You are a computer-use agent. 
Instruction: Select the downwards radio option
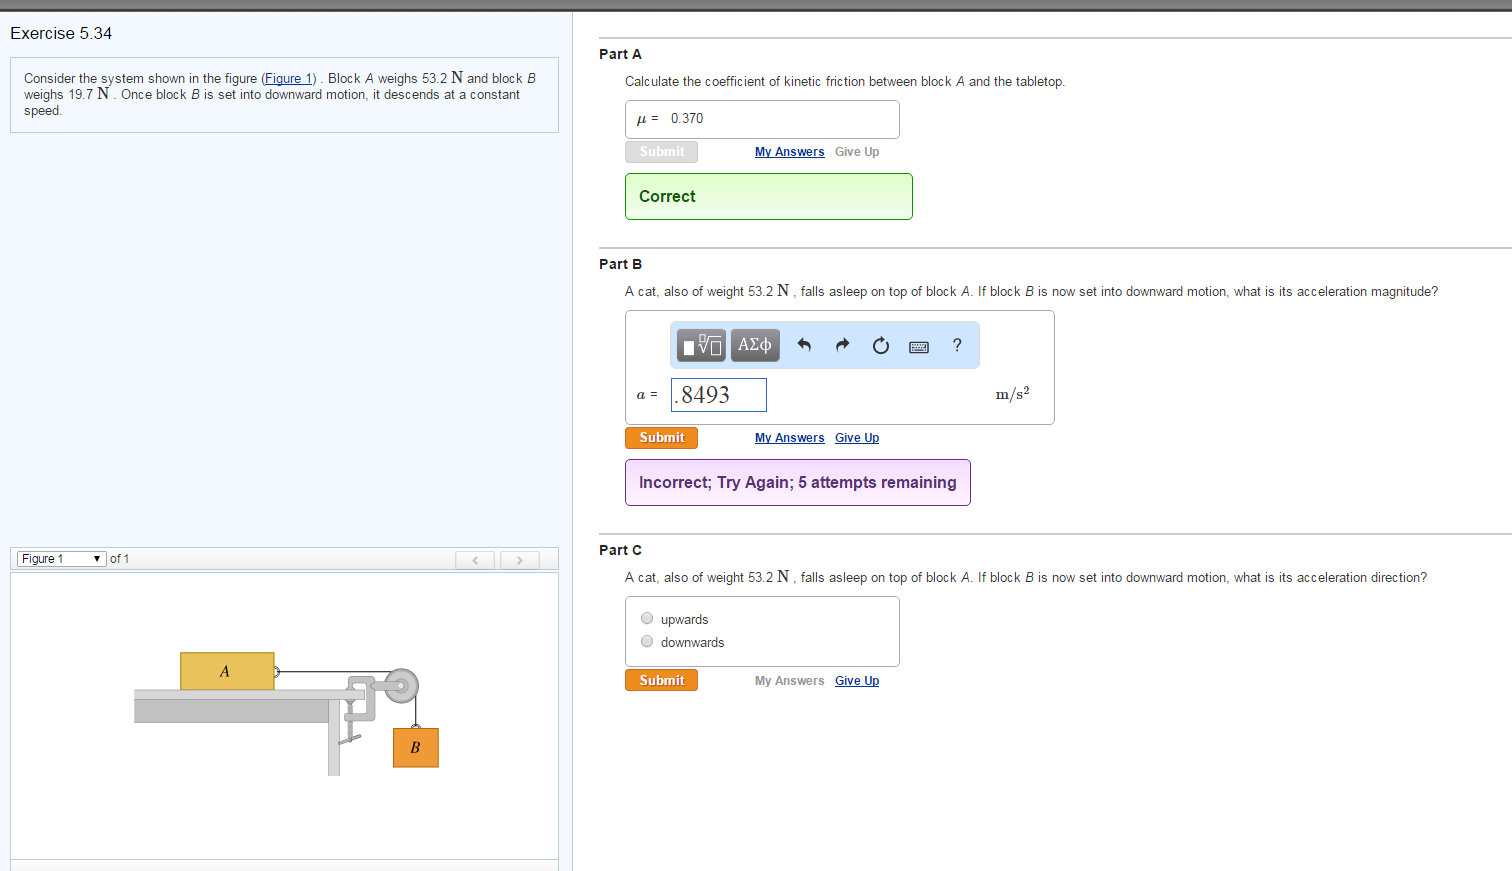[647, 642]
